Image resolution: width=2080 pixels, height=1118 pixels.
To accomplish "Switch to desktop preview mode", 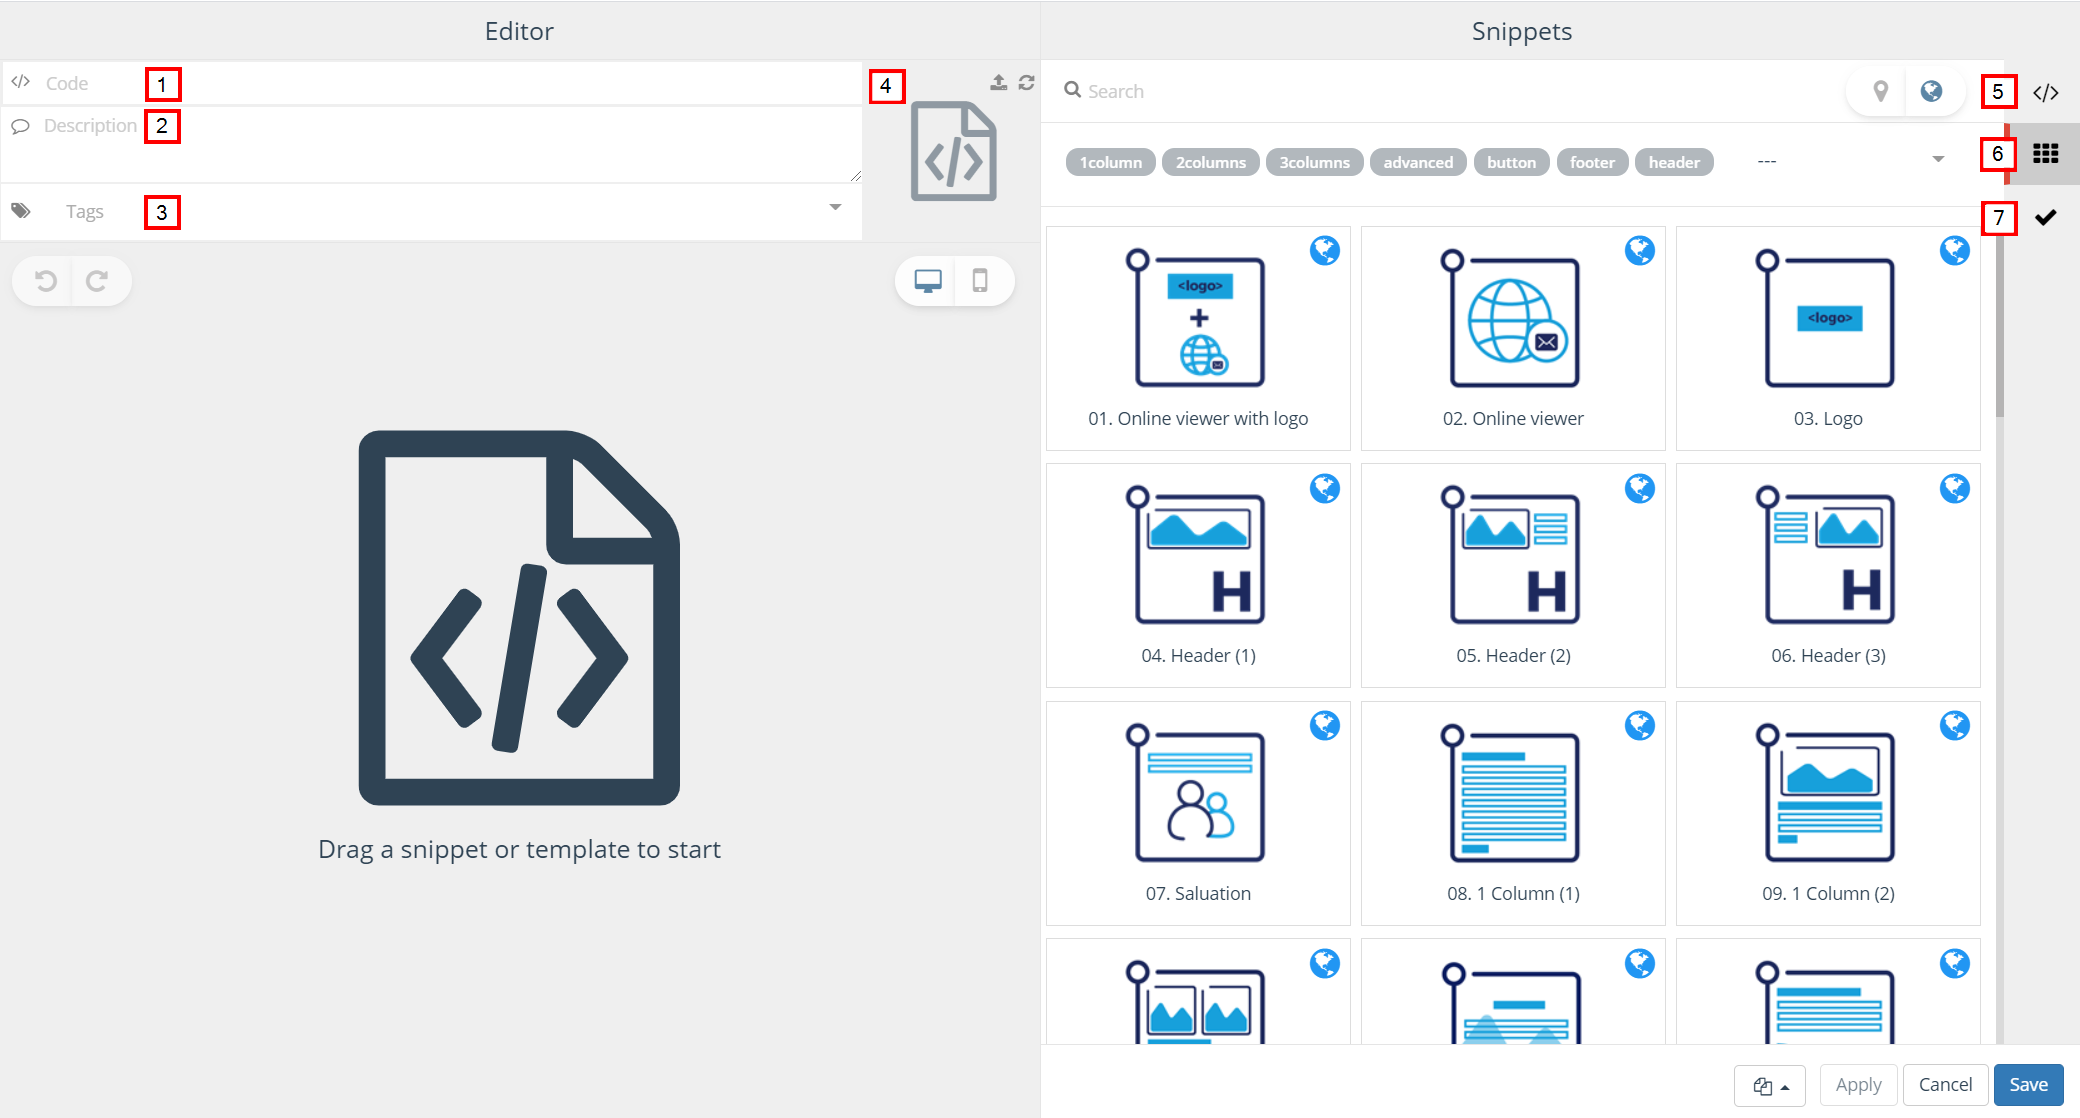I will [927, 281].
